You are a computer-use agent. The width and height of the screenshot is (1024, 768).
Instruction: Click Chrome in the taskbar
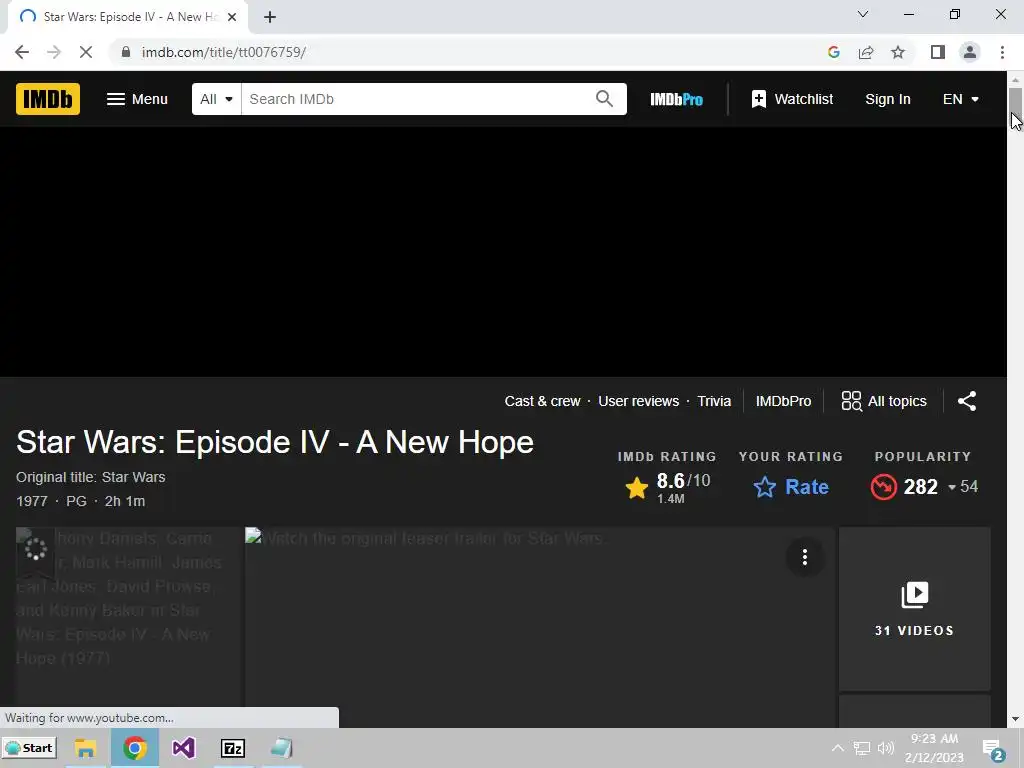(x=135, y=748)
